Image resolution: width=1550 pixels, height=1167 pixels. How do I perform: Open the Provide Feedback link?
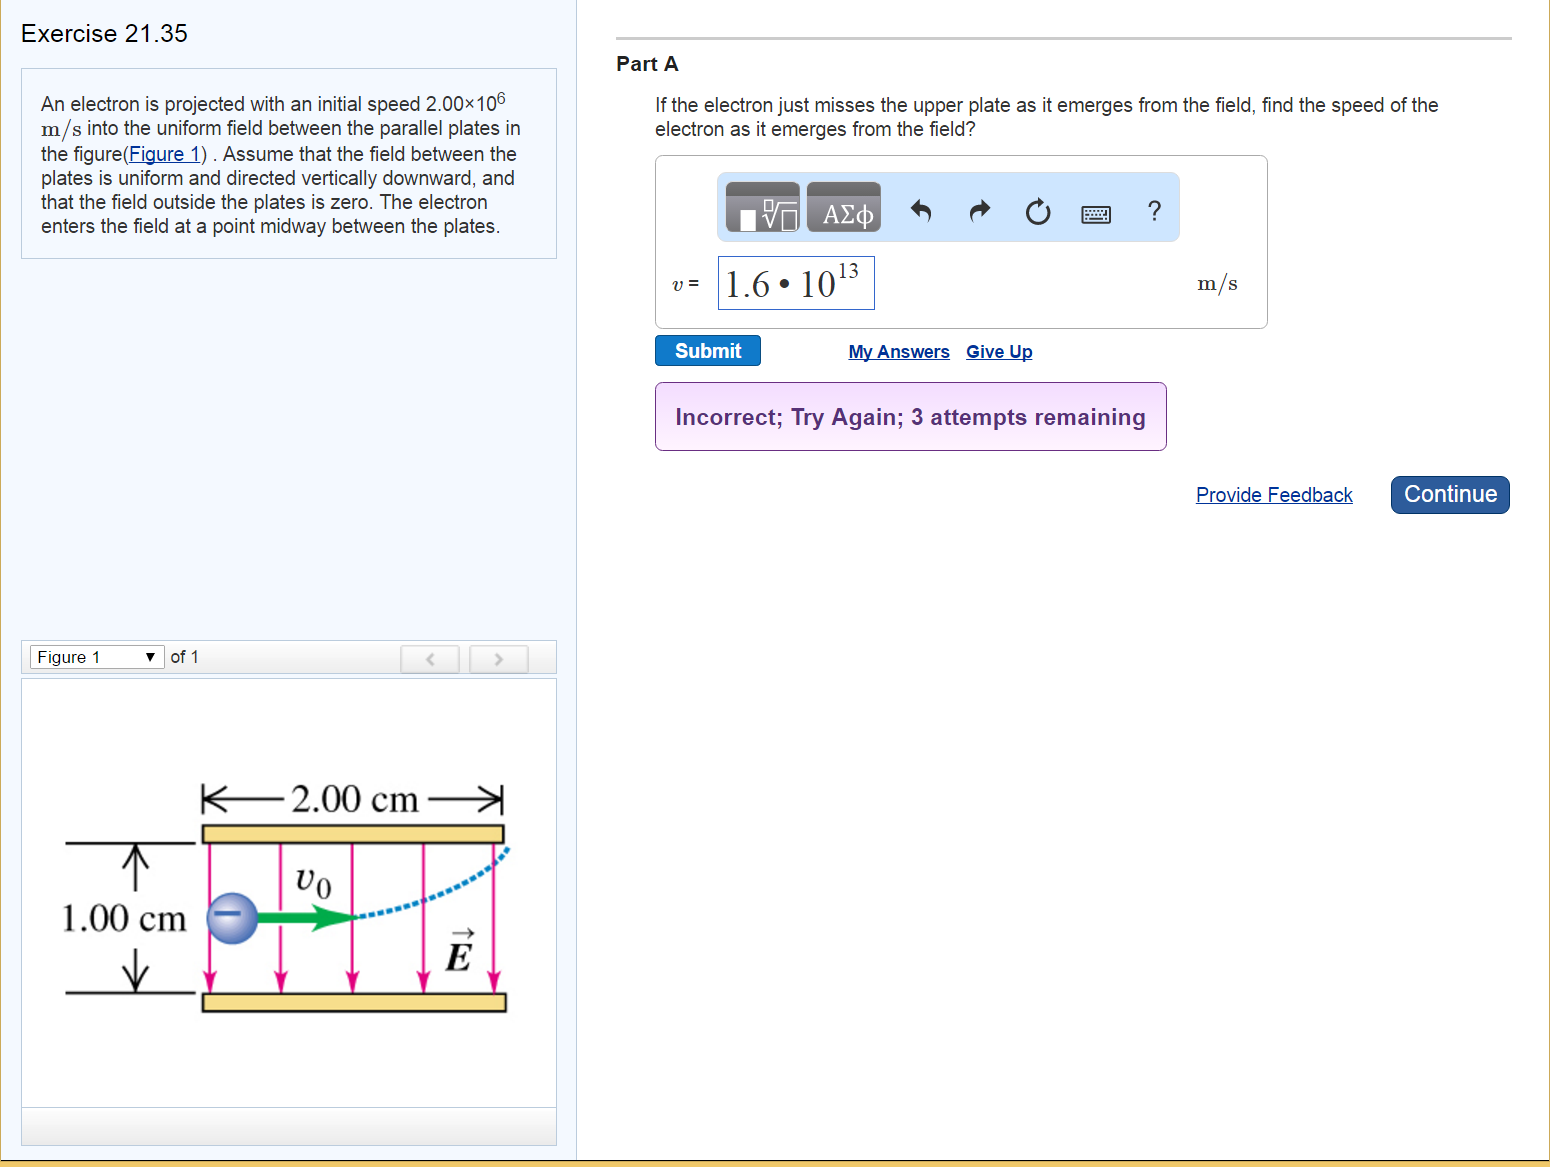coord(1274,494)
